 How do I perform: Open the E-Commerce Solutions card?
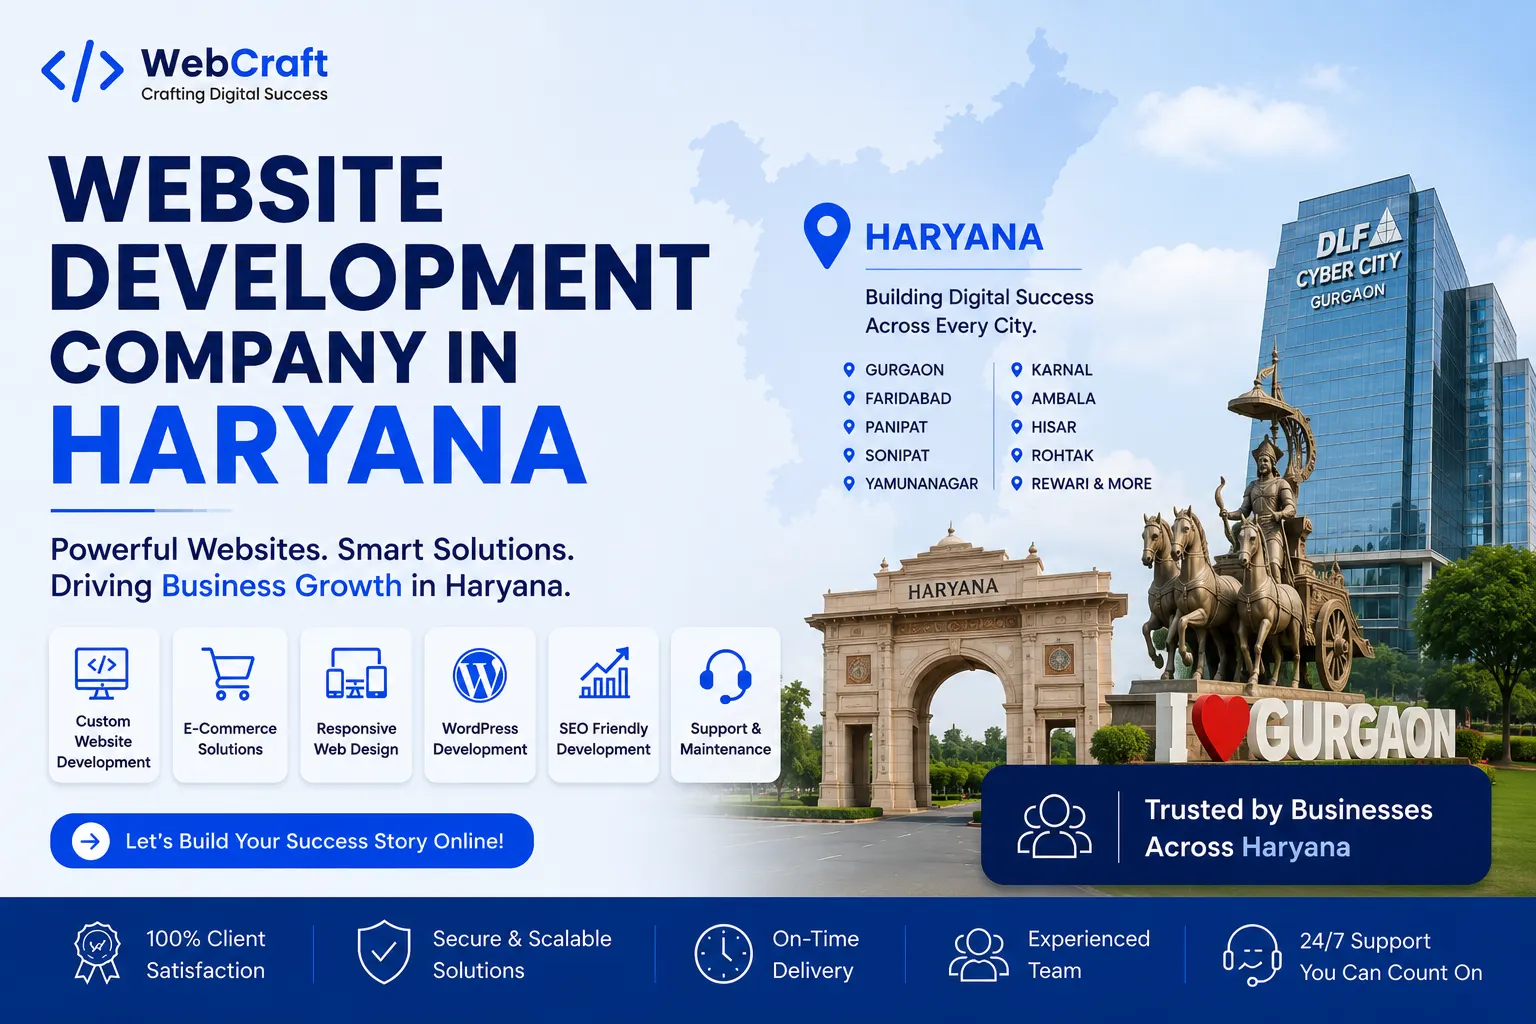point(230,705)
